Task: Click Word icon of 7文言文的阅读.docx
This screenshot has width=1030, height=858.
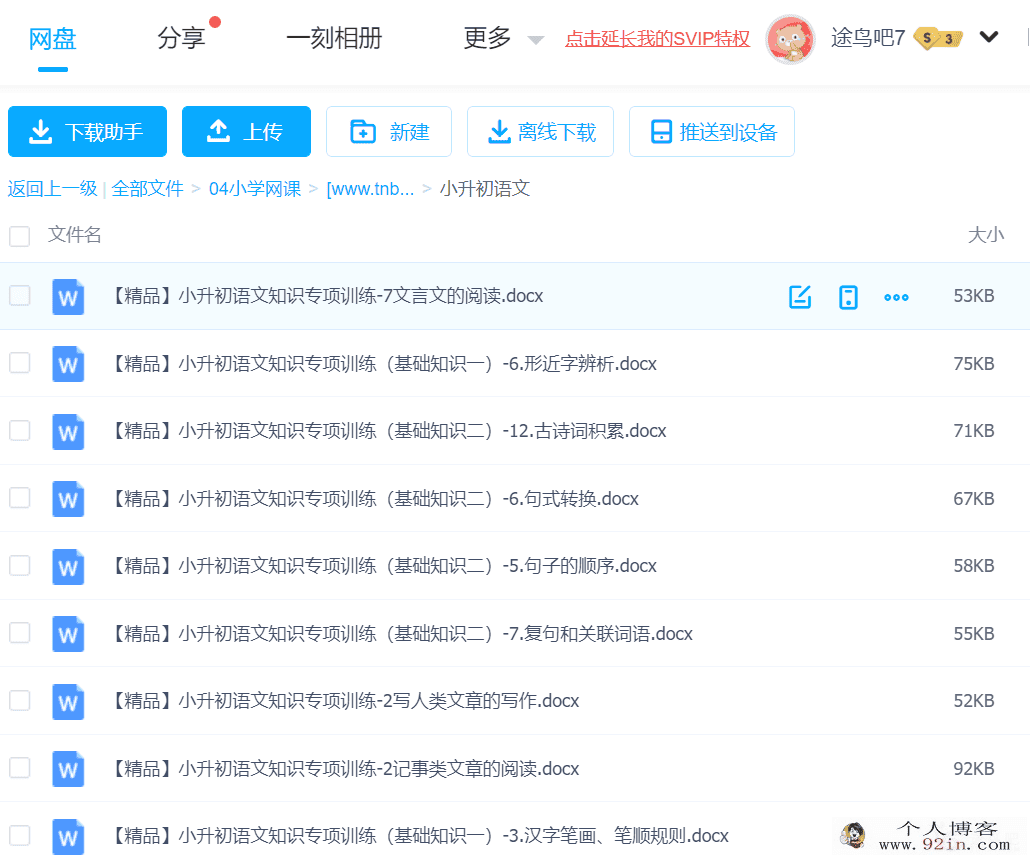Action: 68,297
